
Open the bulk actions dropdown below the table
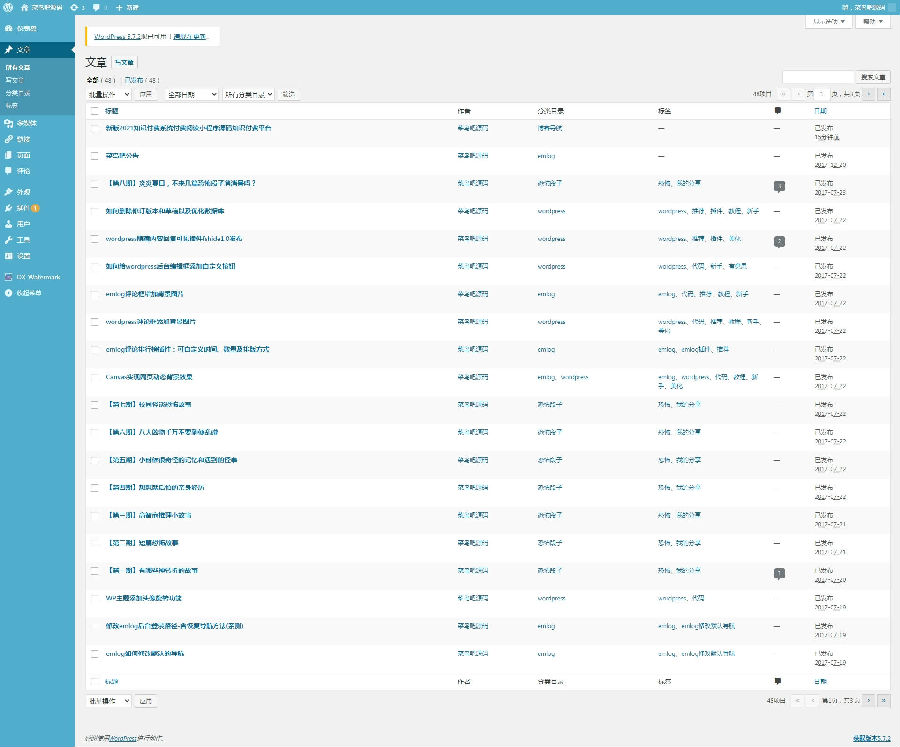(108, 701)
